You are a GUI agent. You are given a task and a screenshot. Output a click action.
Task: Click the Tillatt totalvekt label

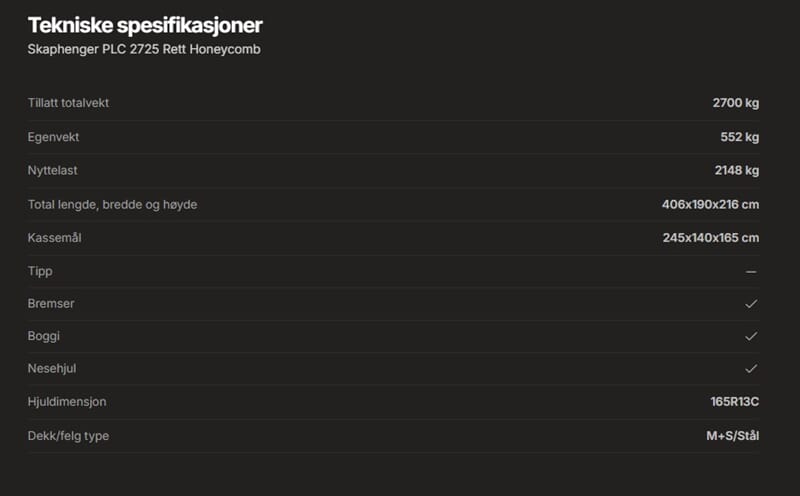[68, 103]
